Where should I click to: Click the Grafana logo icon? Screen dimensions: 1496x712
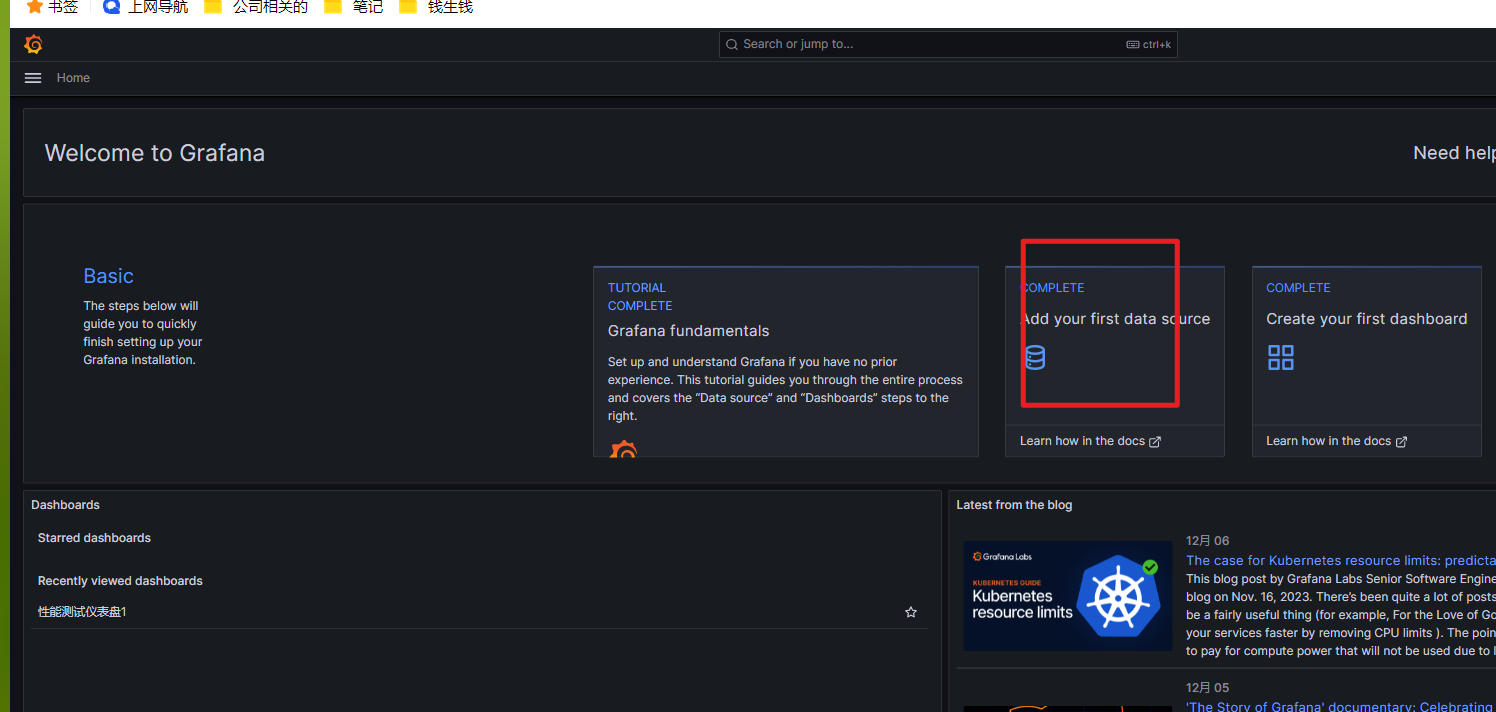pyautogui.click(x=33, y=44)
